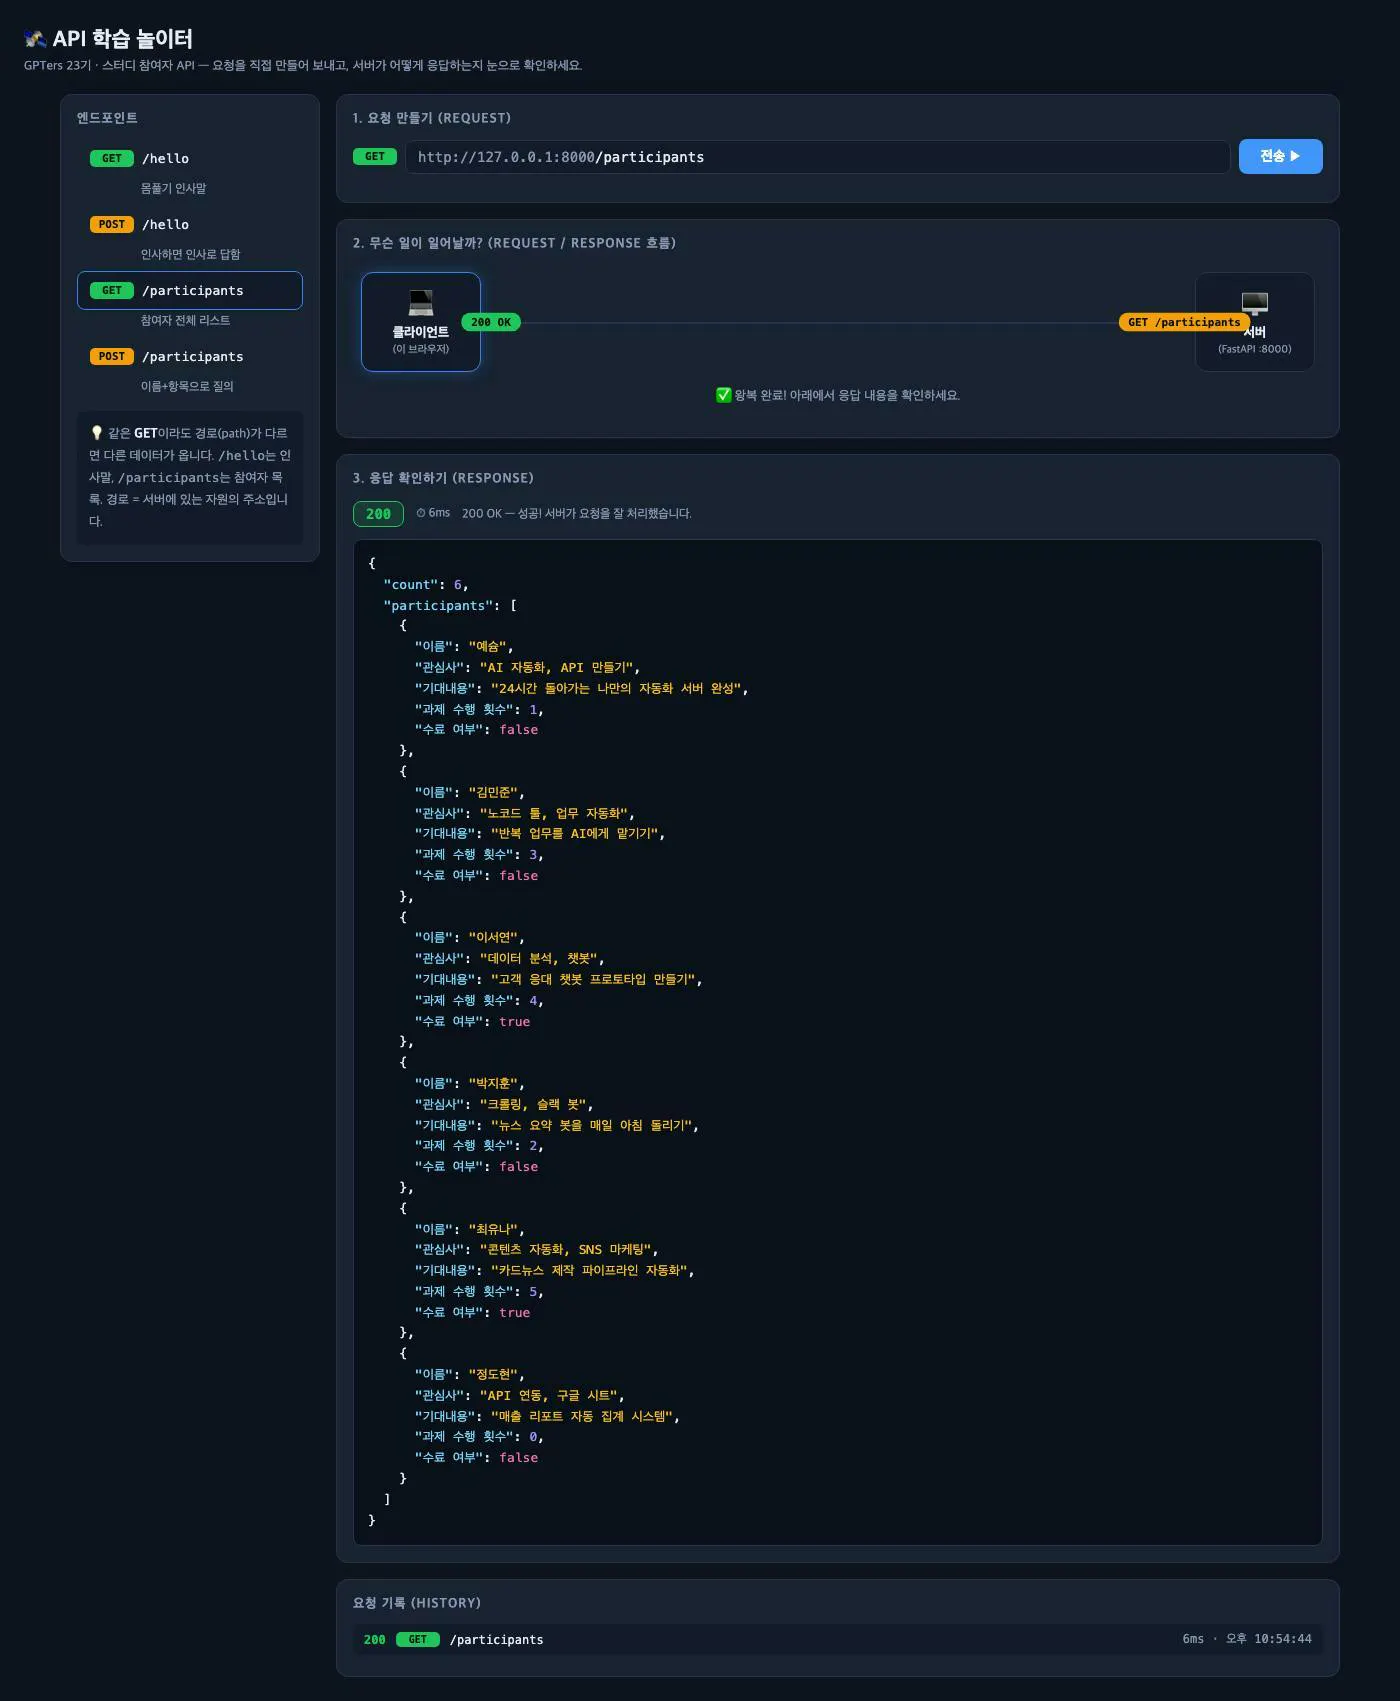Click the "participants": [ key line
This screenshot has height=1701, width=1400.
[450, 605]
